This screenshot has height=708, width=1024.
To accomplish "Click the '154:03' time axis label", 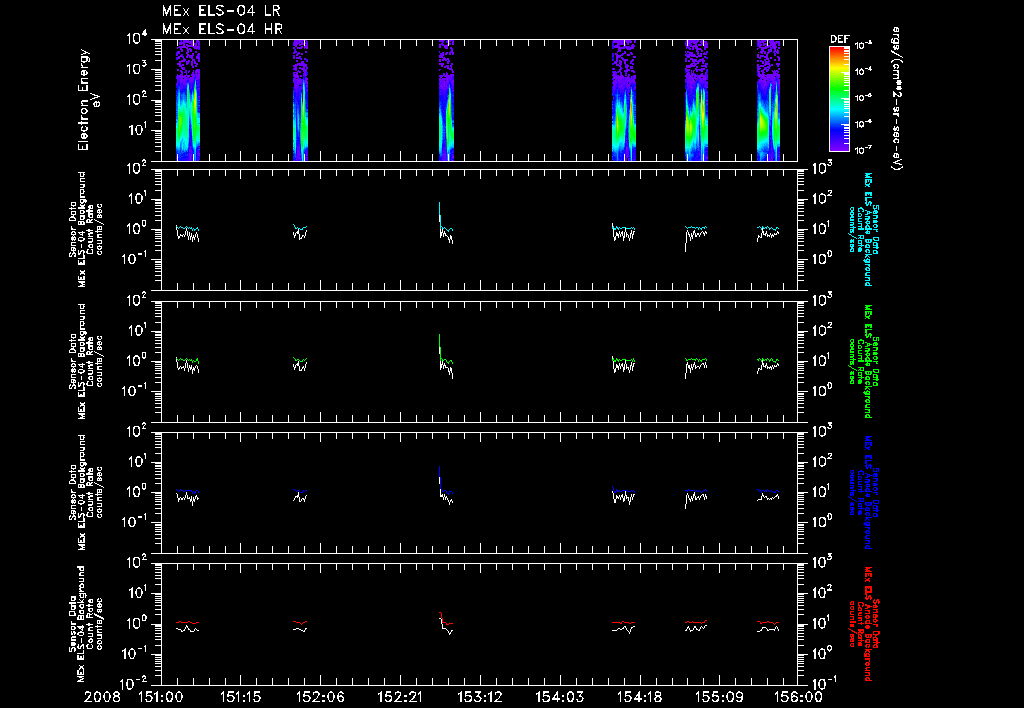I will pos(559,697).
